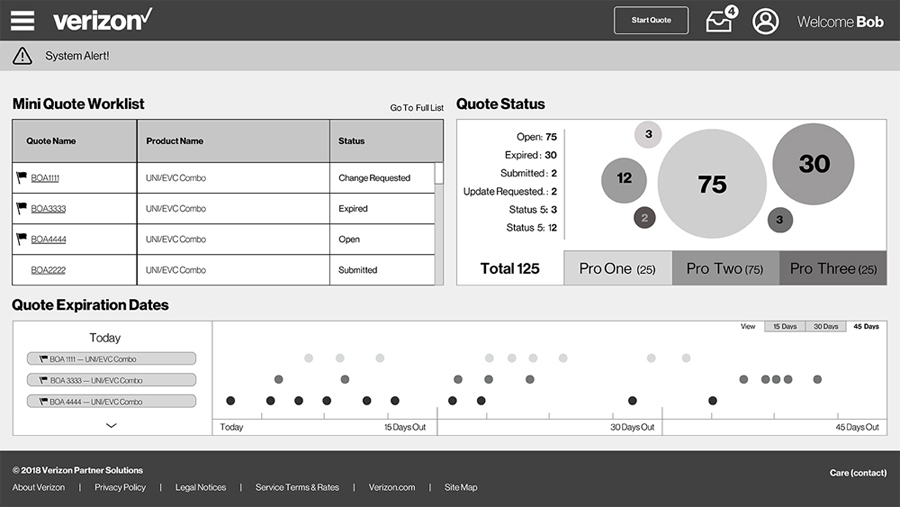Viewport: 900px width, 507px height.
Task: Click the small dark bubble labeled 2
Action: (x=645, y=218)
